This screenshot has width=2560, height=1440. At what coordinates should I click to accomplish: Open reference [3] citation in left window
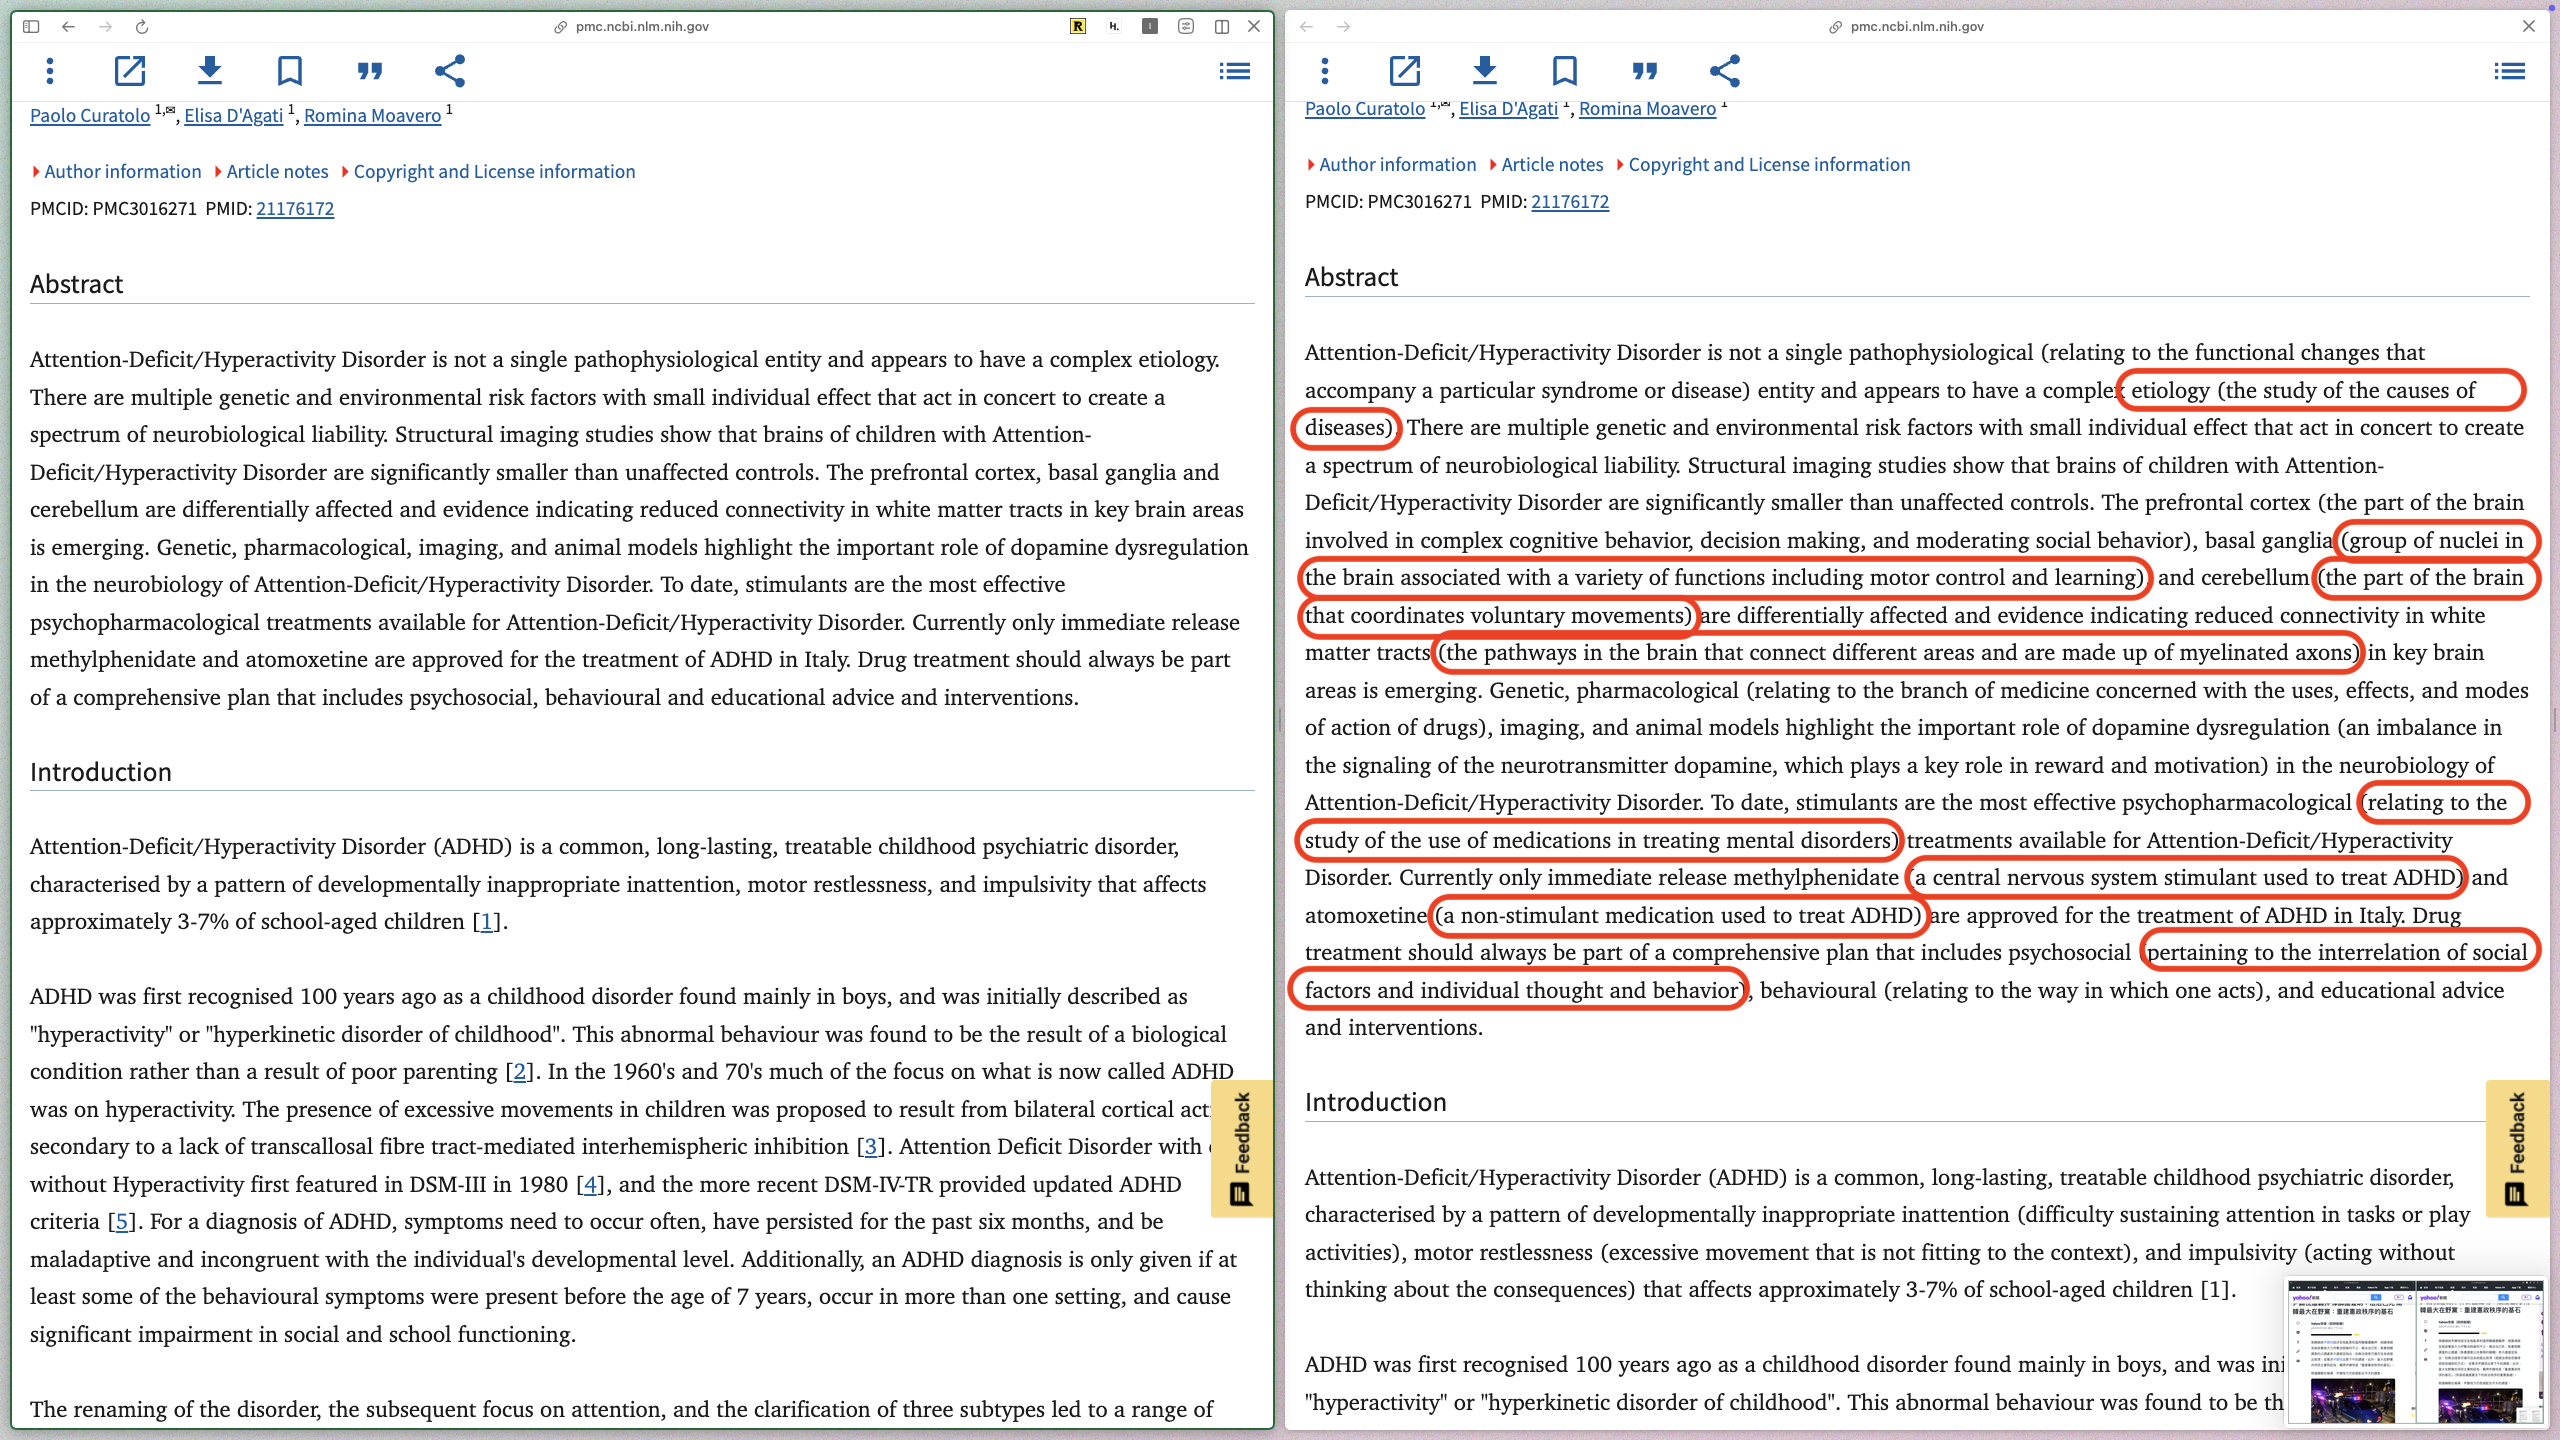click(x=871, y=1147)
